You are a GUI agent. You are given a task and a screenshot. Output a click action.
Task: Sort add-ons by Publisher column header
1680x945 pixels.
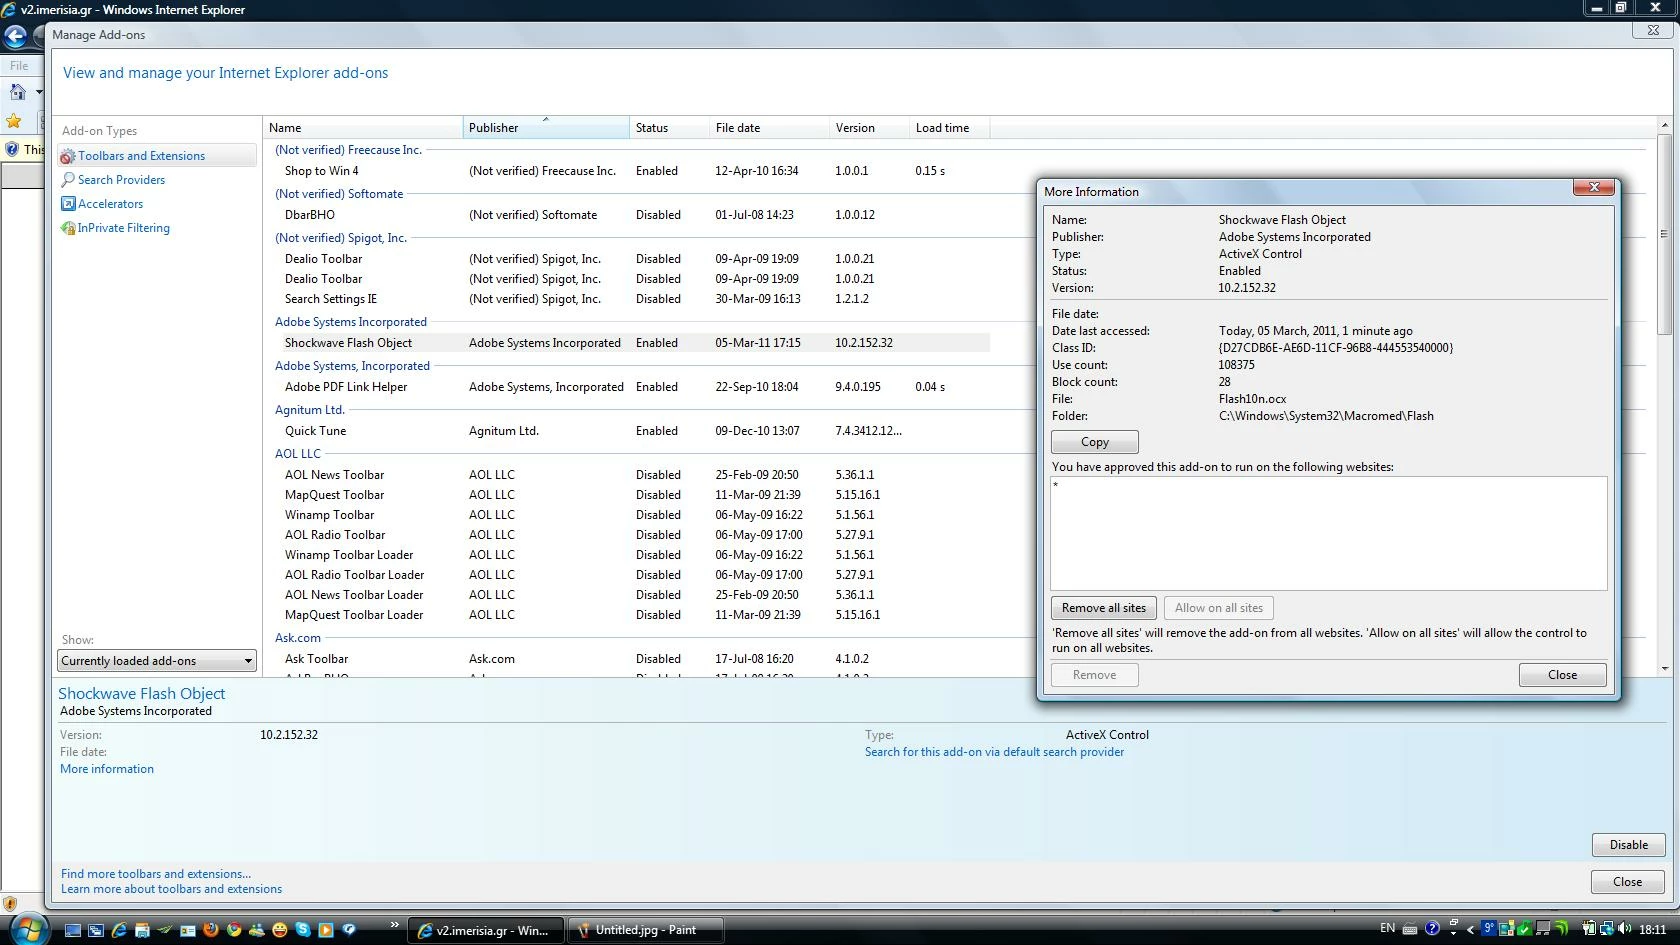546,128
